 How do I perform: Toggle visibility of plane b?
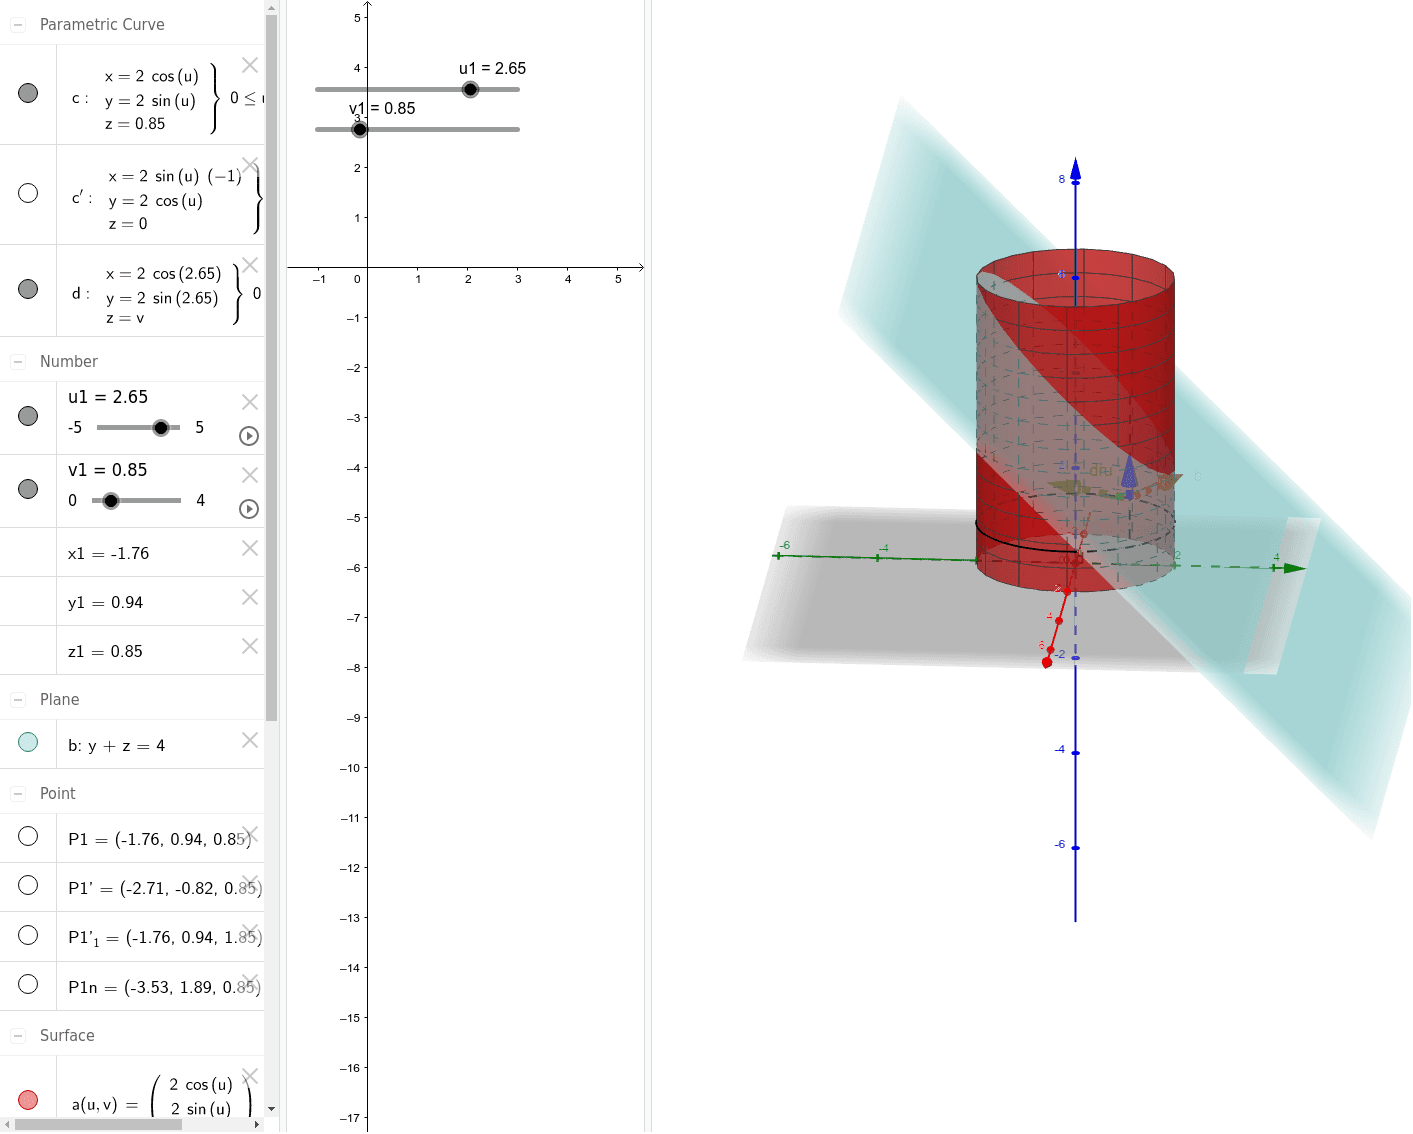click(28, 742)
